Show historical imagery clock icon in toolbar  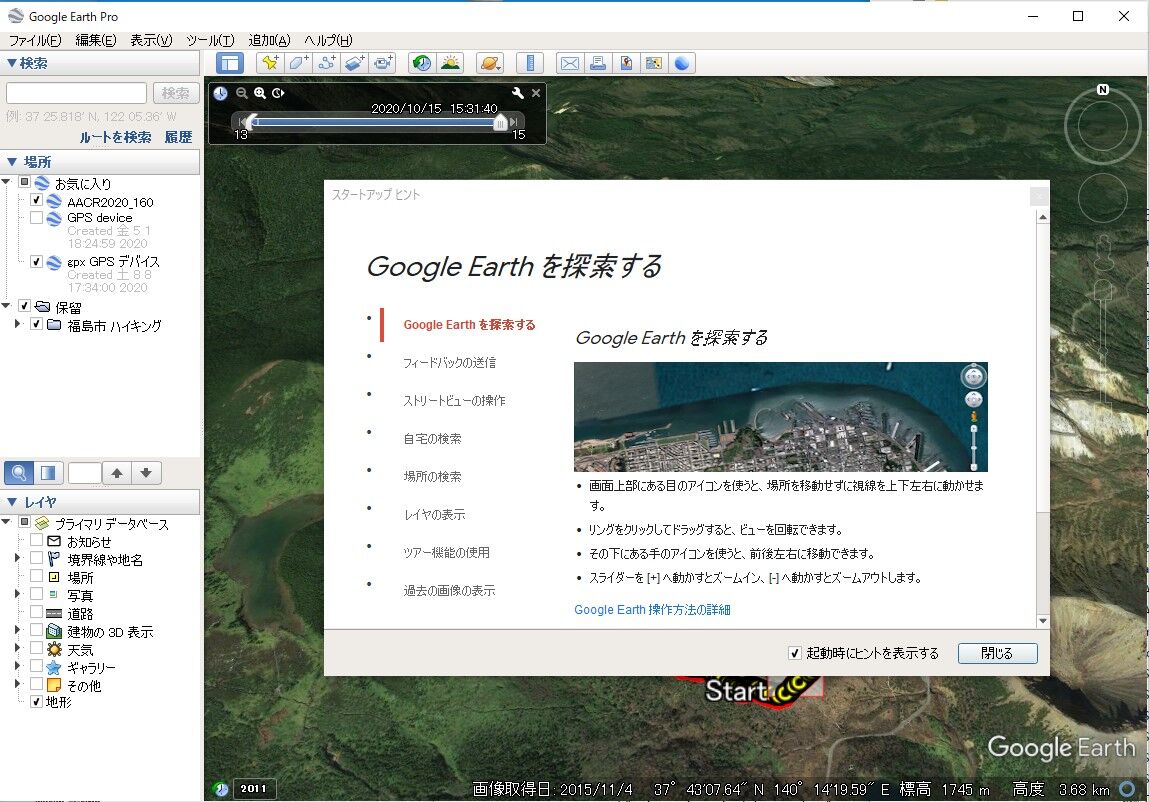(421, 63)
